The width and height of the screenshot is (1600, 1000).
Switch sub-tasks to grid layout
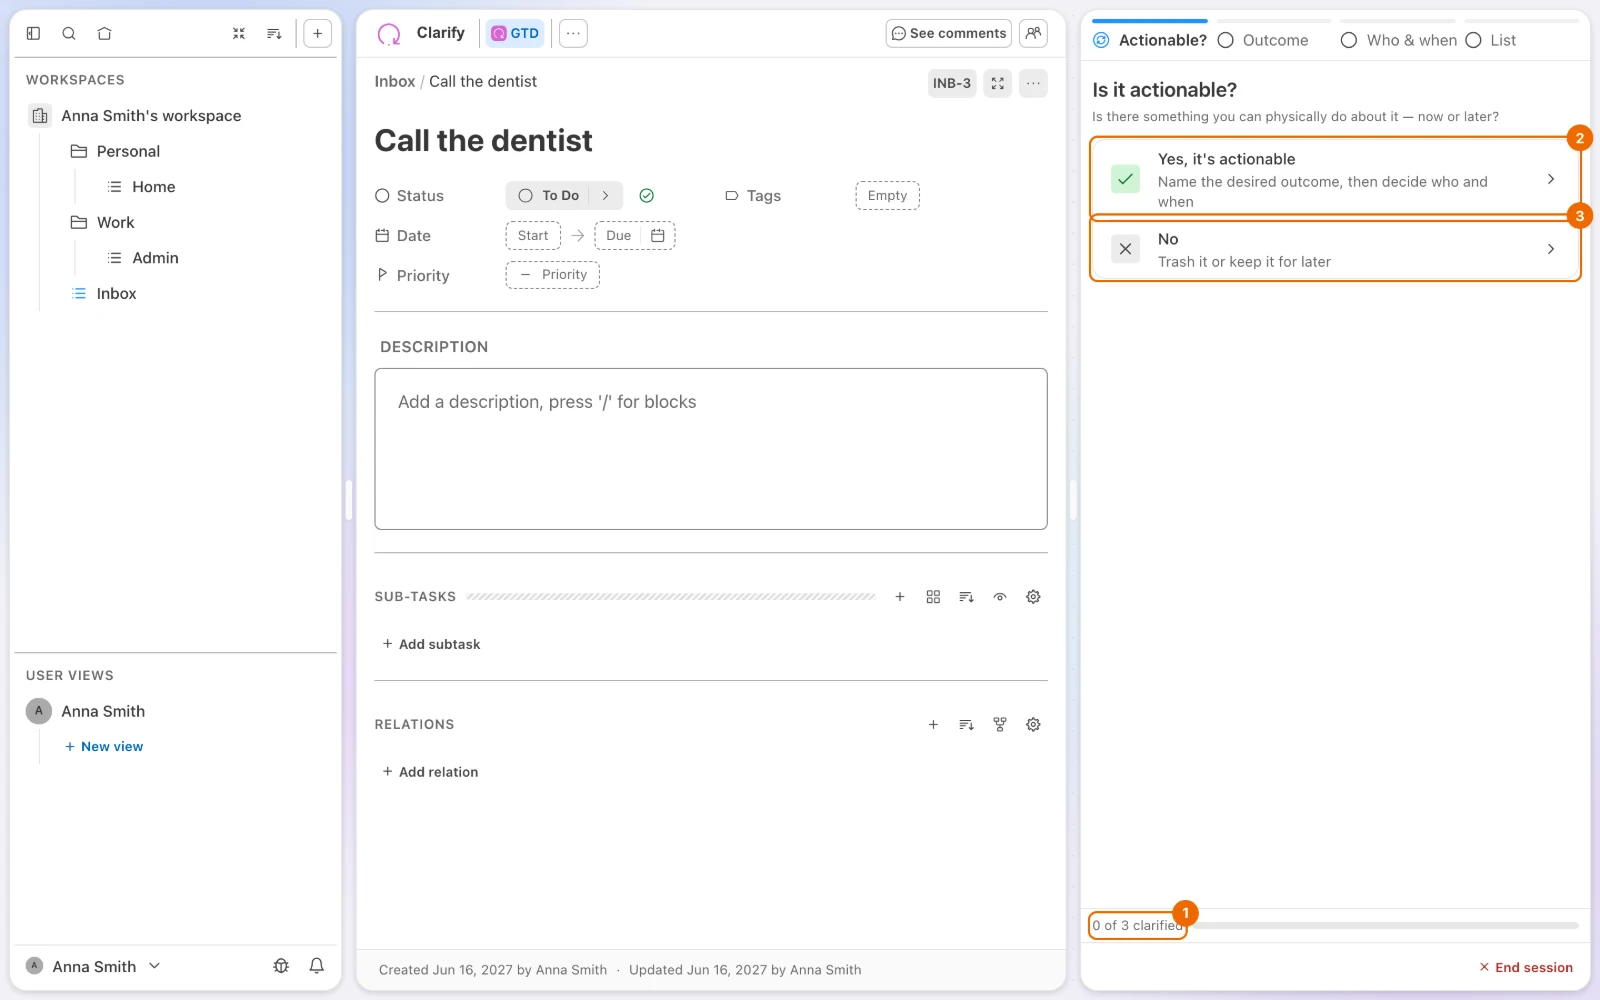(933, 597)
